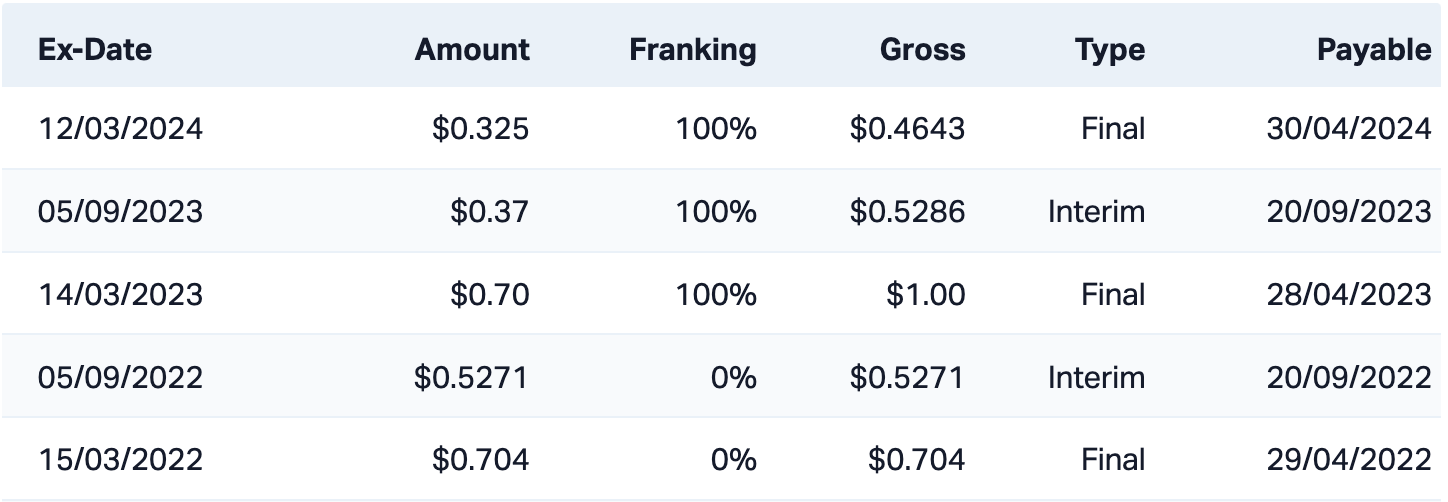
Task: Click the $0.5286 gross value
Action: [907, 212]
